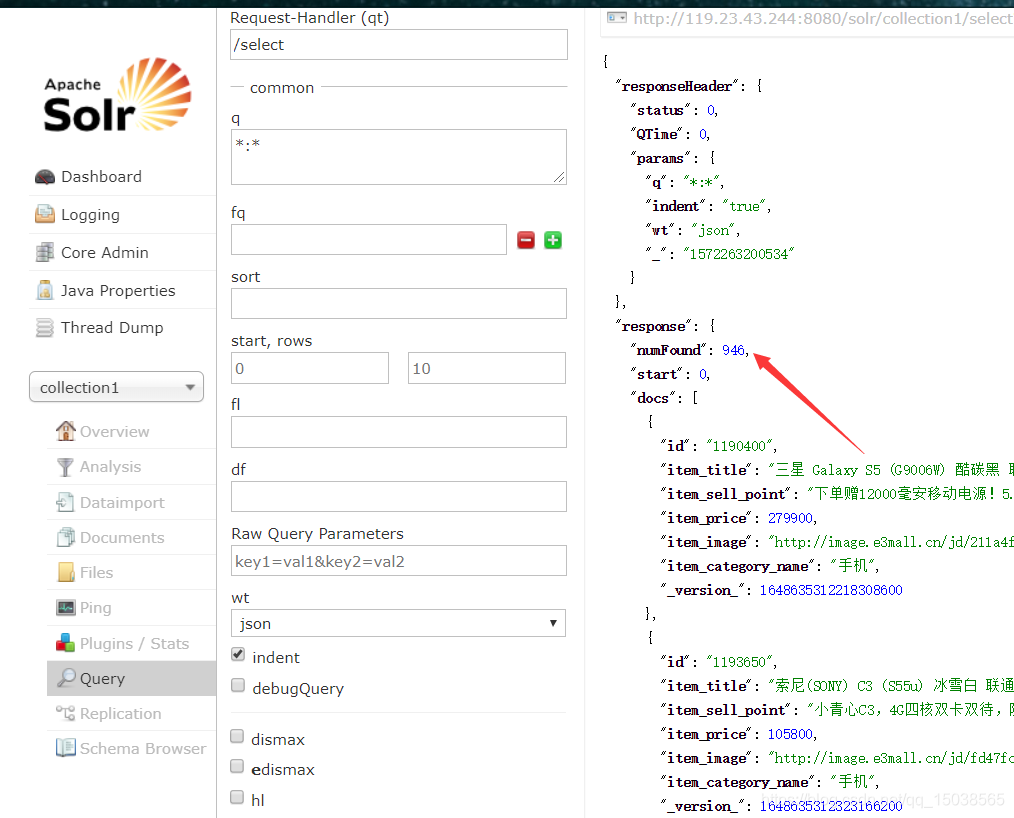Tick the hl highlighting checkbox
Screen dimensions: 1014x818
tap(238, 798)
